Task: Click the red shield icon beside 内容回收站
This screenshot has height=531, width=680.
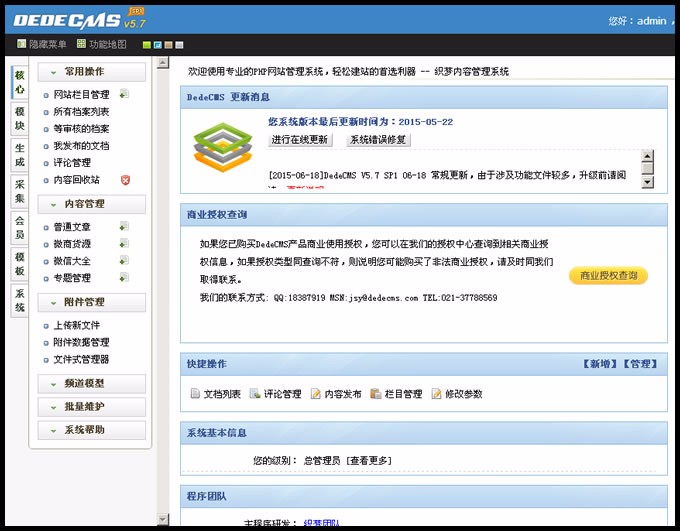Action: [125, 180]
